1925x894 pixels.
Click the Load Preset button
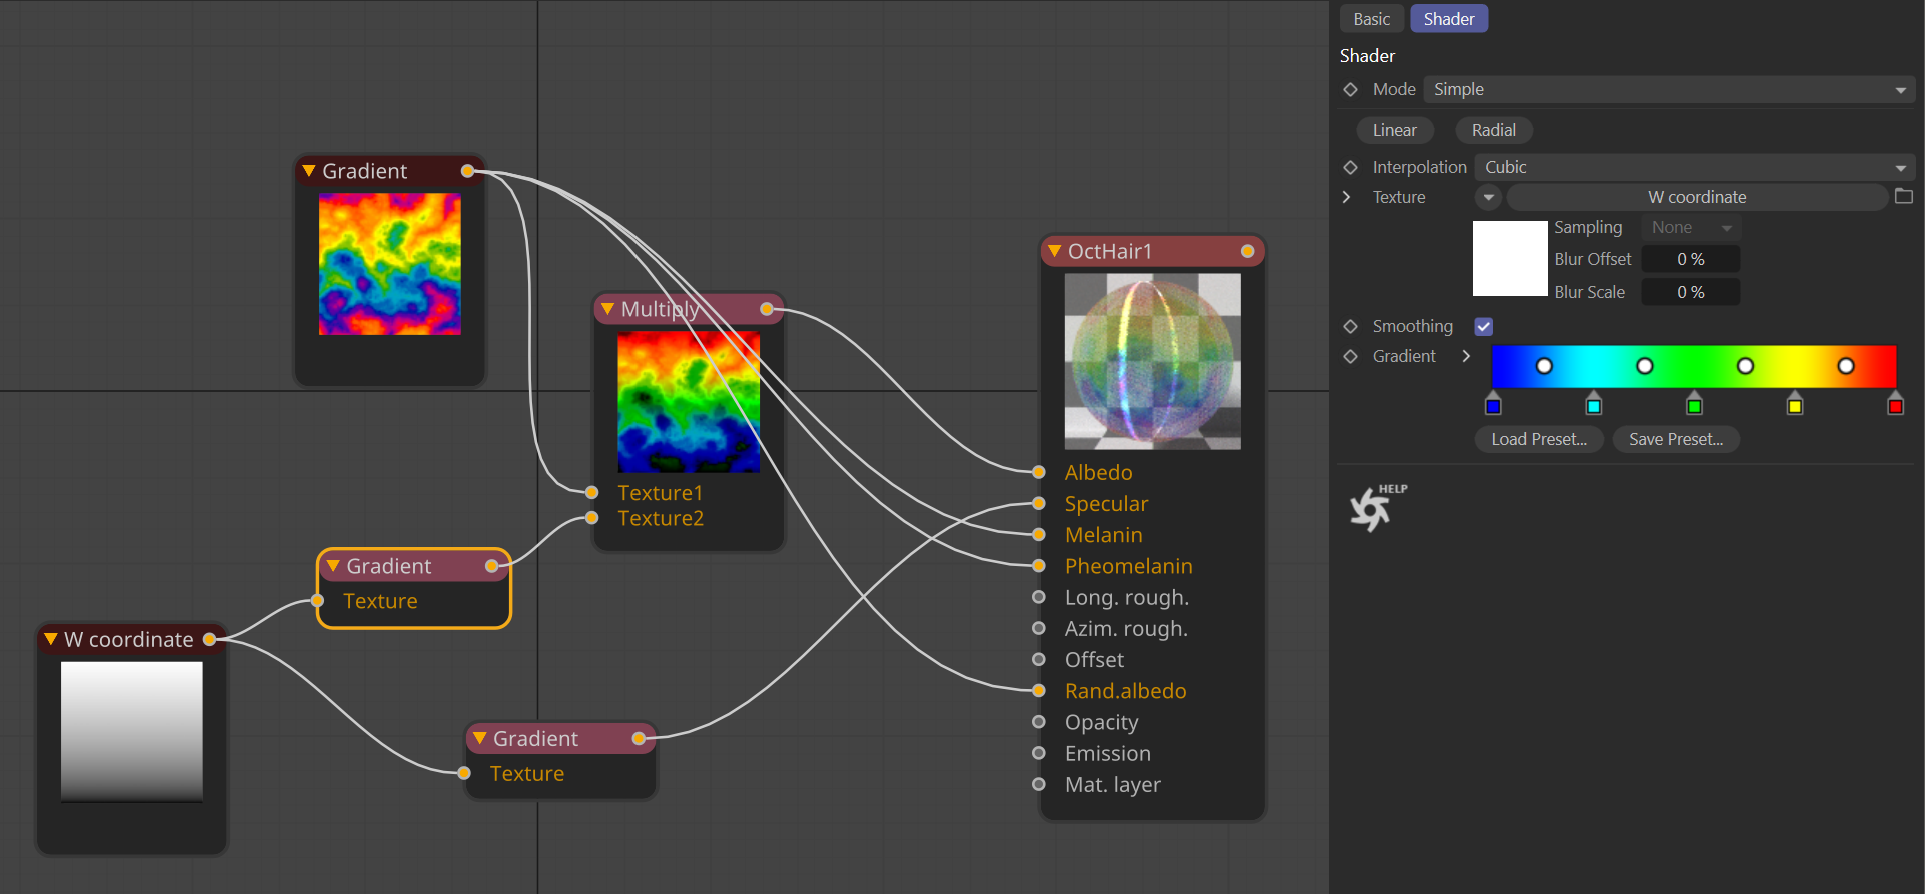click(1539, 440)
